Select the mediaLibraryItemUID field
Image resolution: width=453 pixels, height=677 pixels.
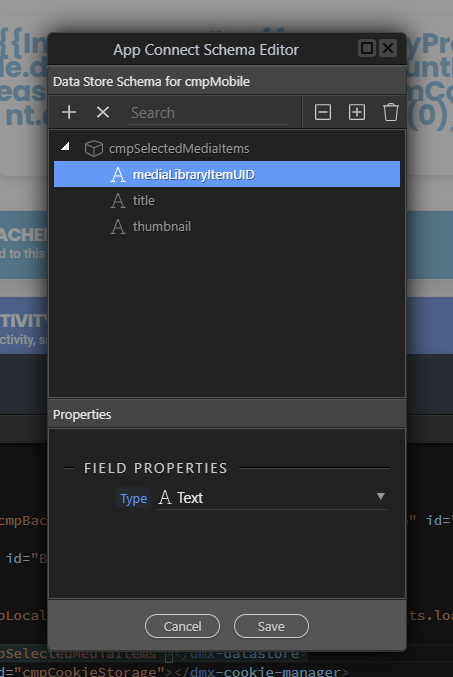(227, 174)
